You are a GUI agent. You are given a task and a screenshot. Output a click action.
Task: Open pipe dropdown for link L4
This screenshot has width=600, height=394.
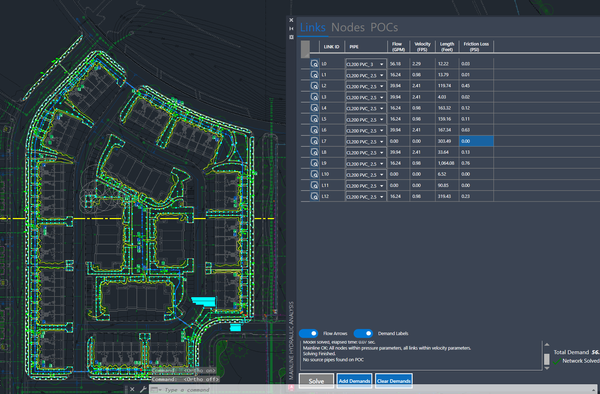(381, 109)
